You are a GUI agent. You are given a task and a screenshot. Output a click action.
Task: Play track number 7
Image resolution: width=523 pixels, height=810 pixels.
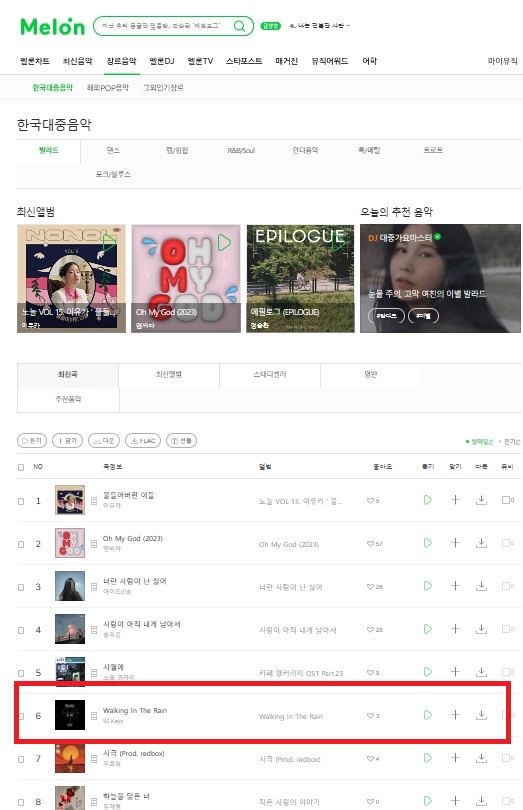[427, 758]
